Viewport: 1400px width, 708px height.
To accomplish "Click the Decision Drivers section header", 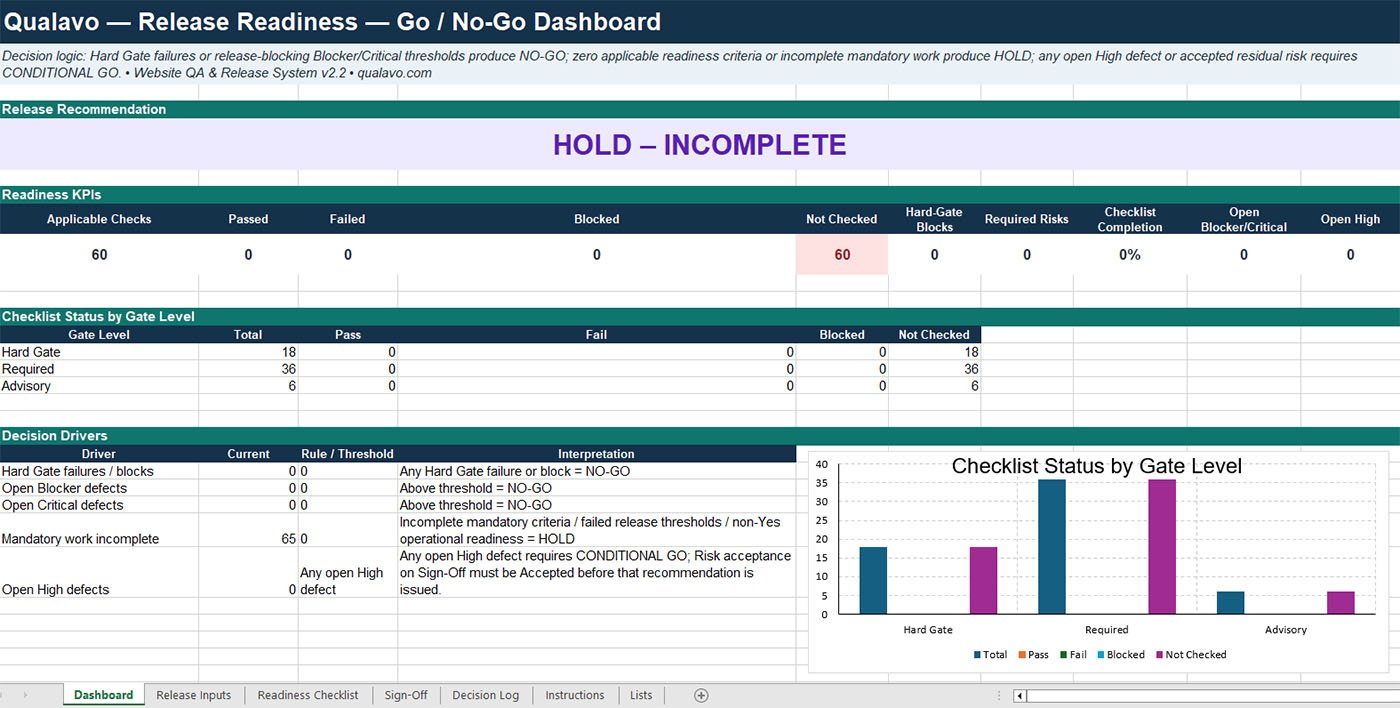I will (x=700, y=436).
